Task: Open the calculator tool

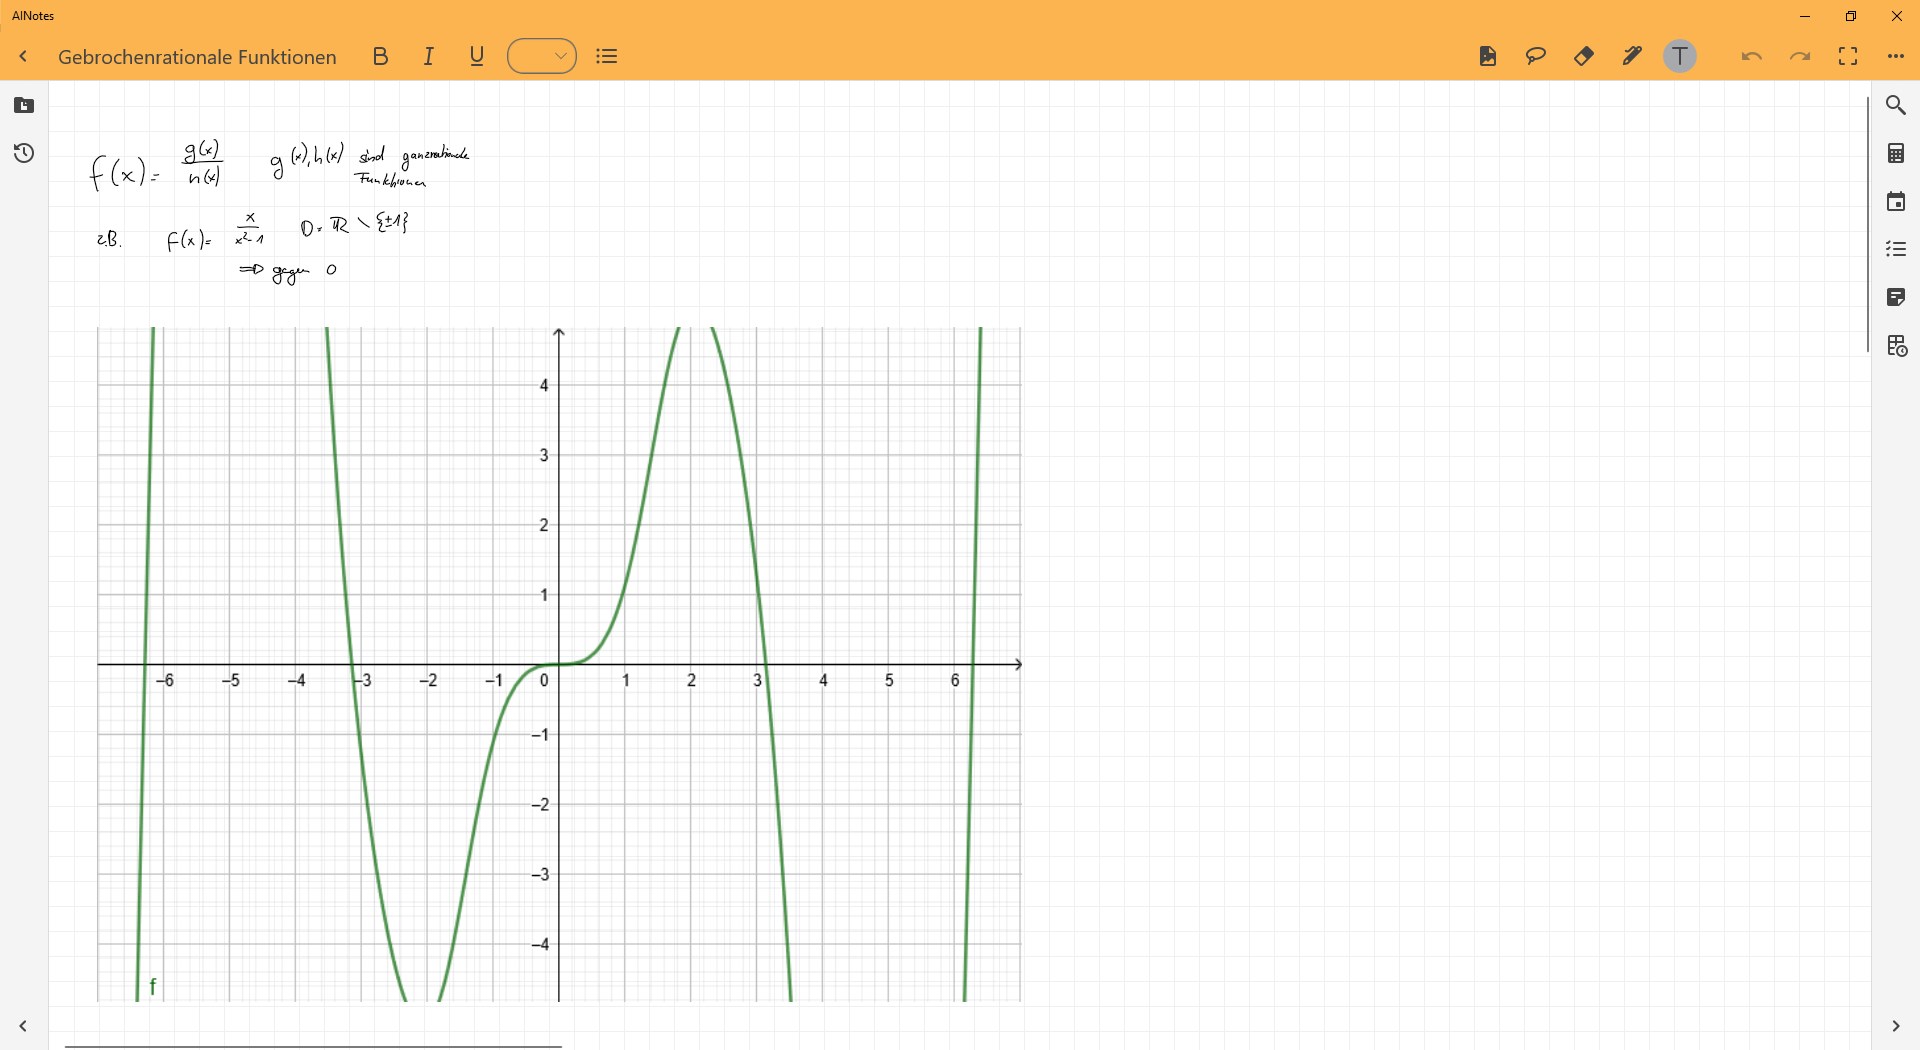Action: [1896, 153]
